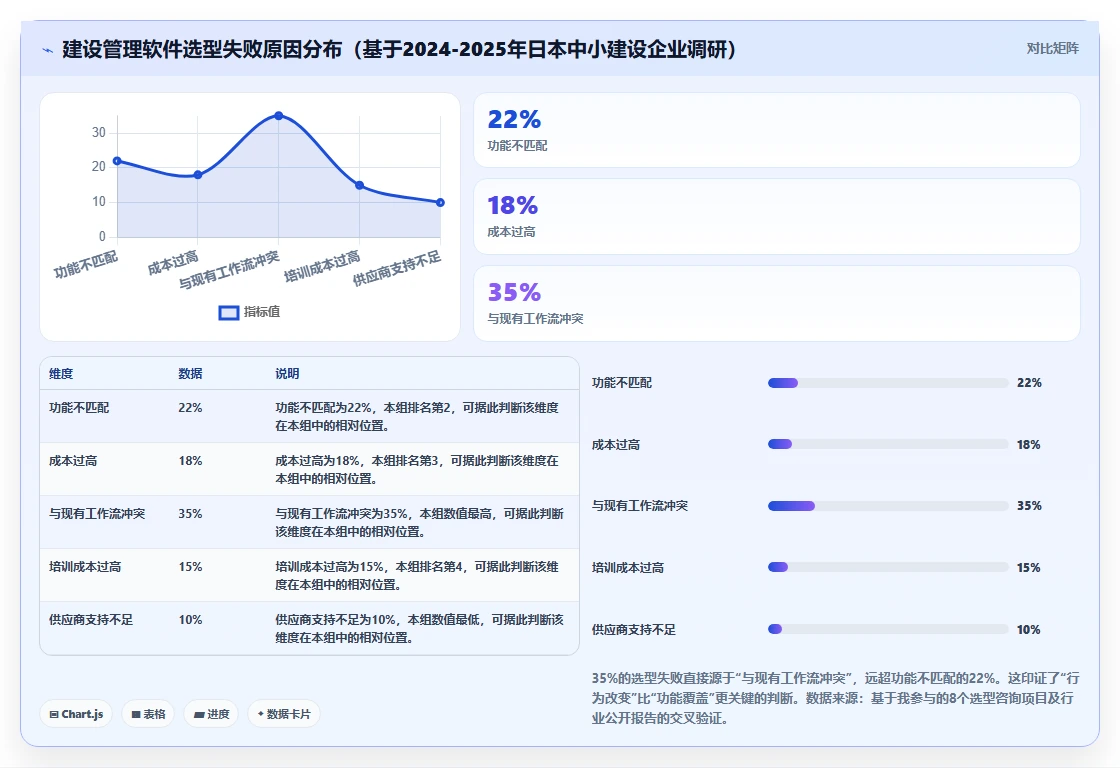Click the 35% 与现有工作流冲突 data card
This screenshot has height=768, width=1120.
[x=776, y=304]
